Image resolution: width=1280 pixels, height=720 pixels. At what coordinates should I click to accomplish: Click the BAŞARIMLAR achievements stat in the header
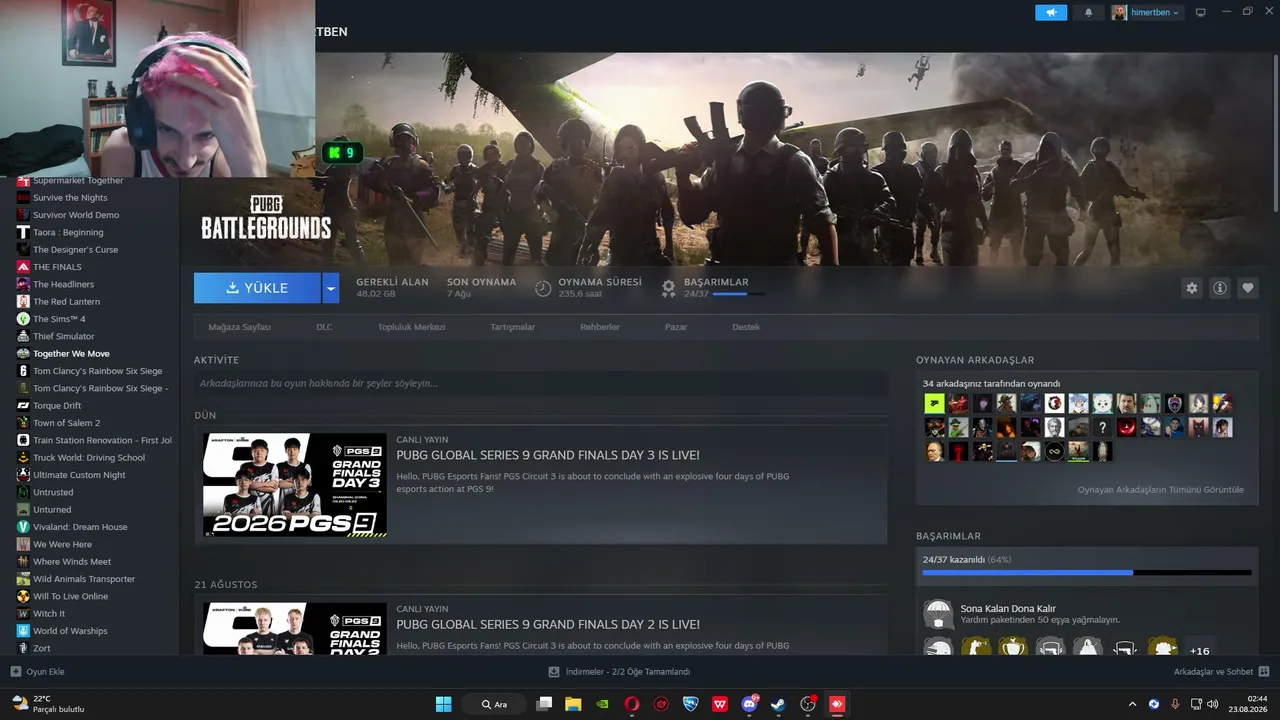(x=716, y=288)
